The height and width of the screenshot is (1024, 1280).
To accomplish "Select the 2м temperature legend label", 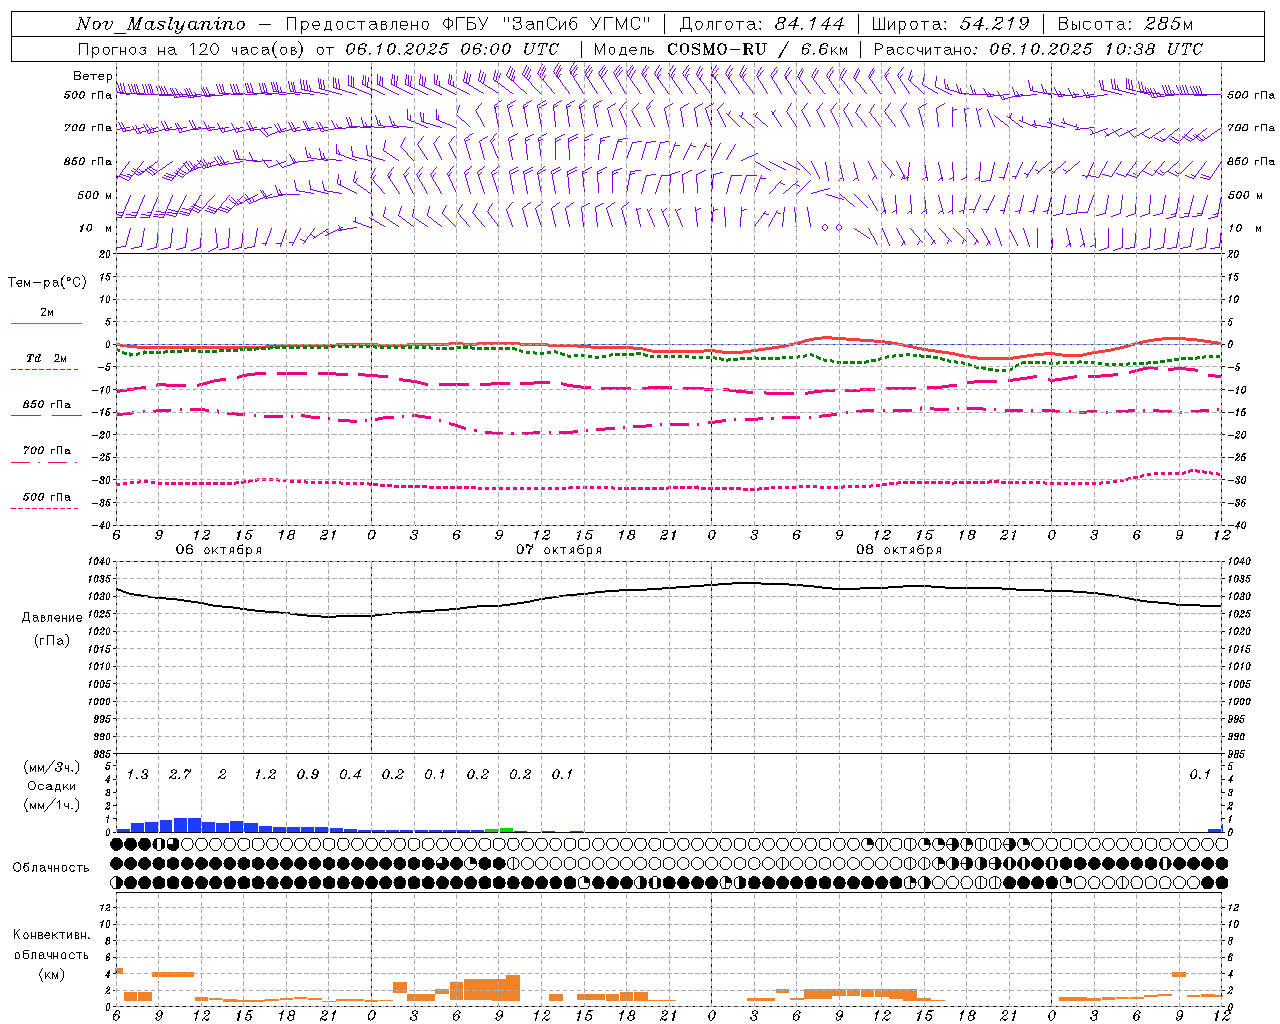I will 47,312.
